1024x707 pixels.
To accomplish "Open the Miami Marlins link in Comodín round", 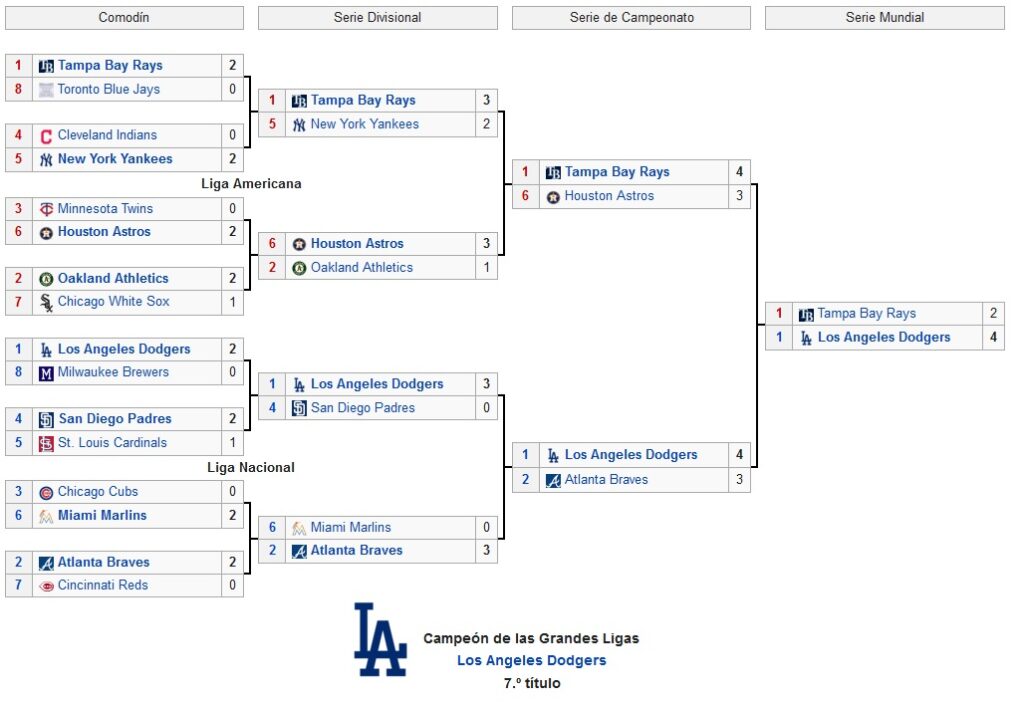I will [102, 515].
